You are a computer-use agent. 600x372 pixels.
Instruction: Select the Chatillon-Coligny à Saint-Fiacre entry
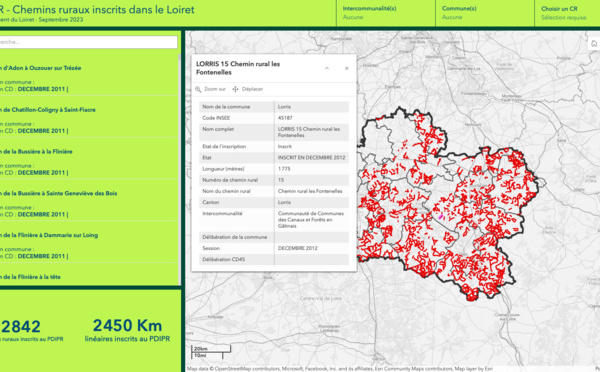click(x=89, y=120)
